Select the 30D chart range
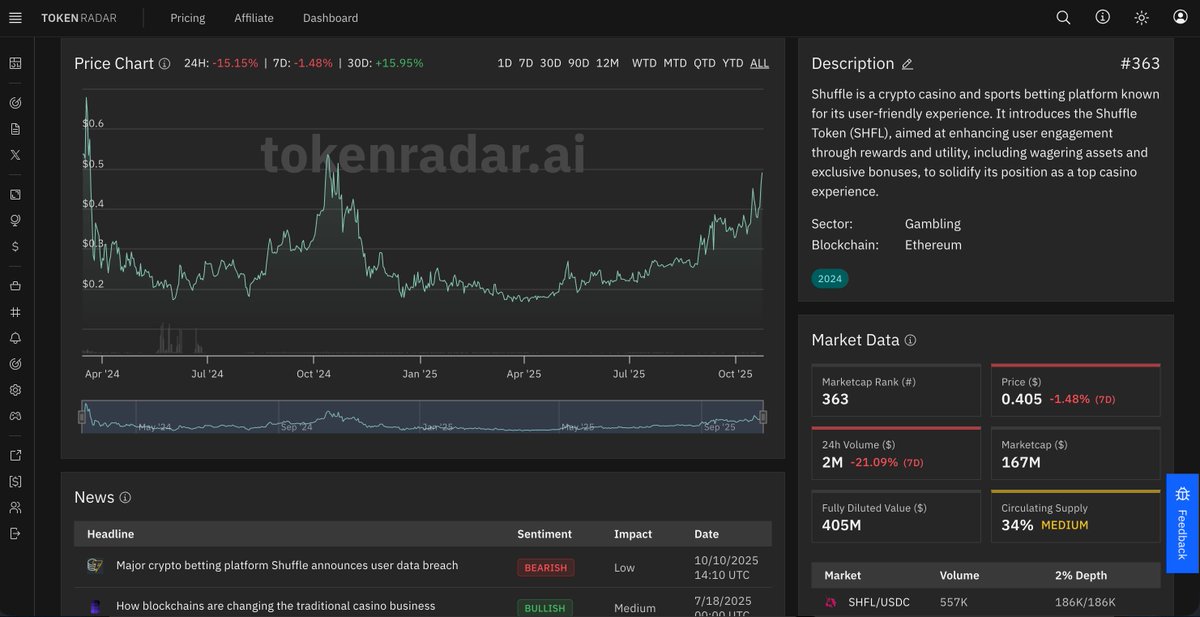The width and height of the screenshot is (1200, 617). [x=550, y=63]
